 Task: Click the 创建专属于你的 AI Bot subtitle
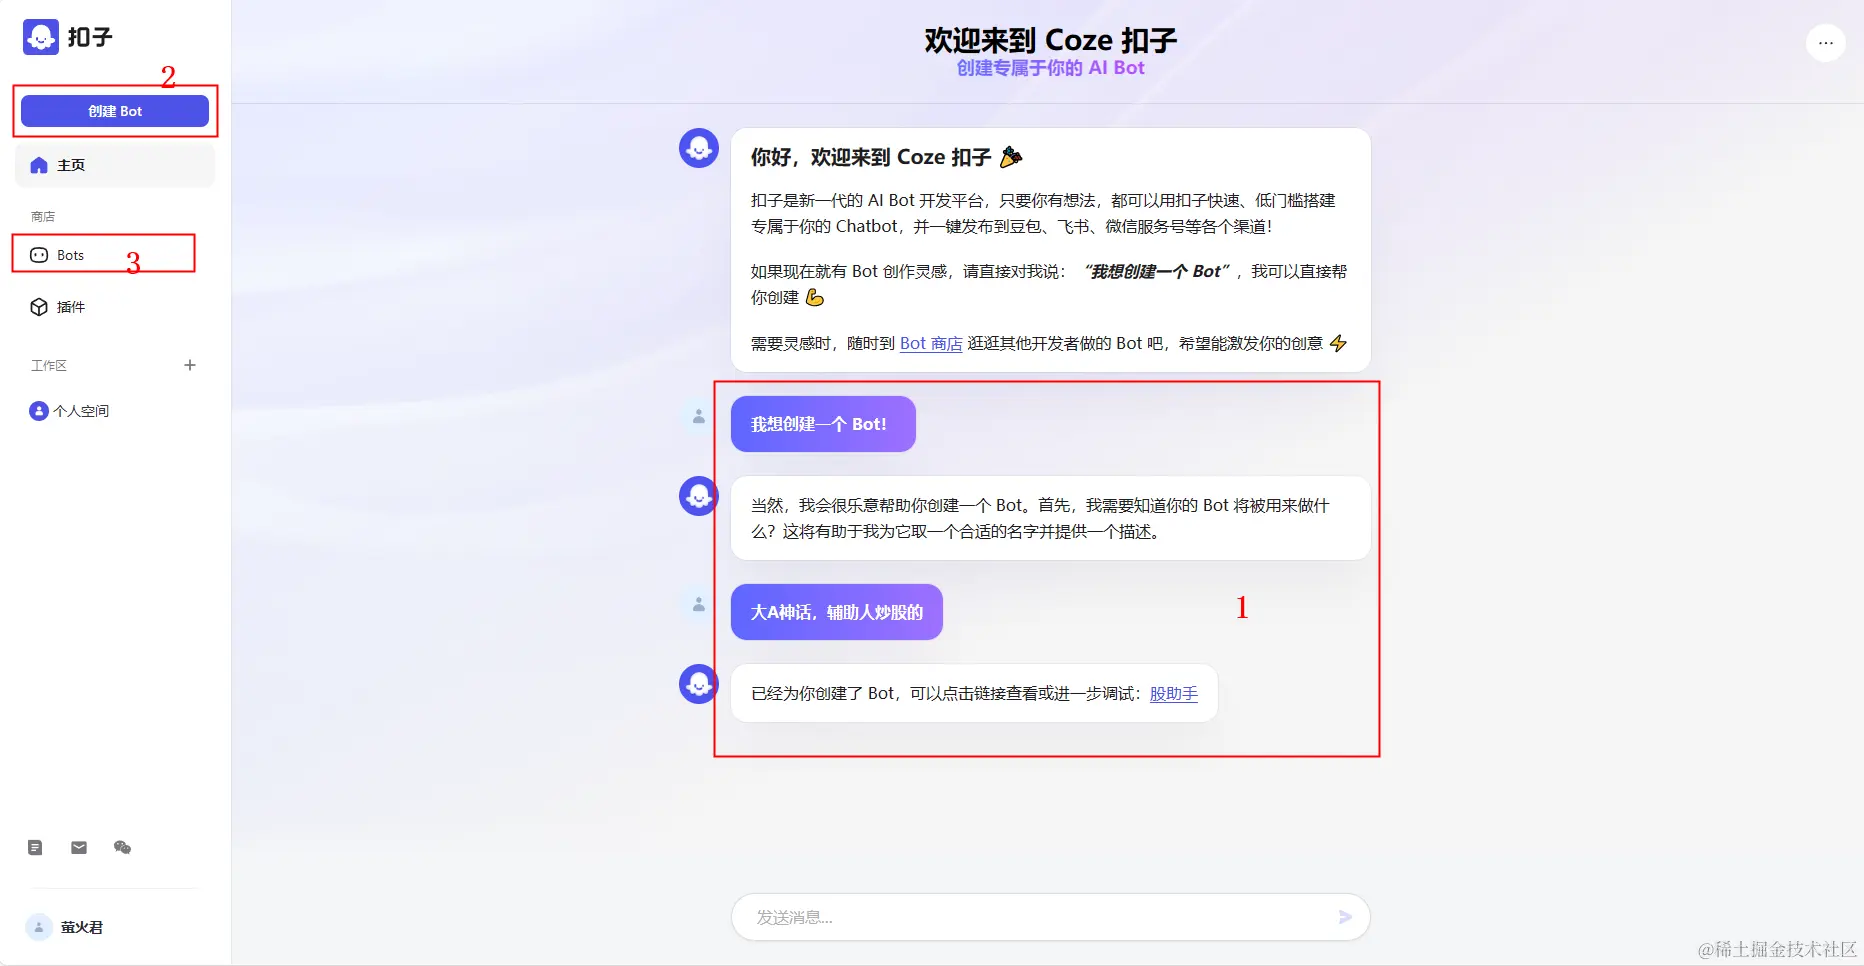[1050, 68]
